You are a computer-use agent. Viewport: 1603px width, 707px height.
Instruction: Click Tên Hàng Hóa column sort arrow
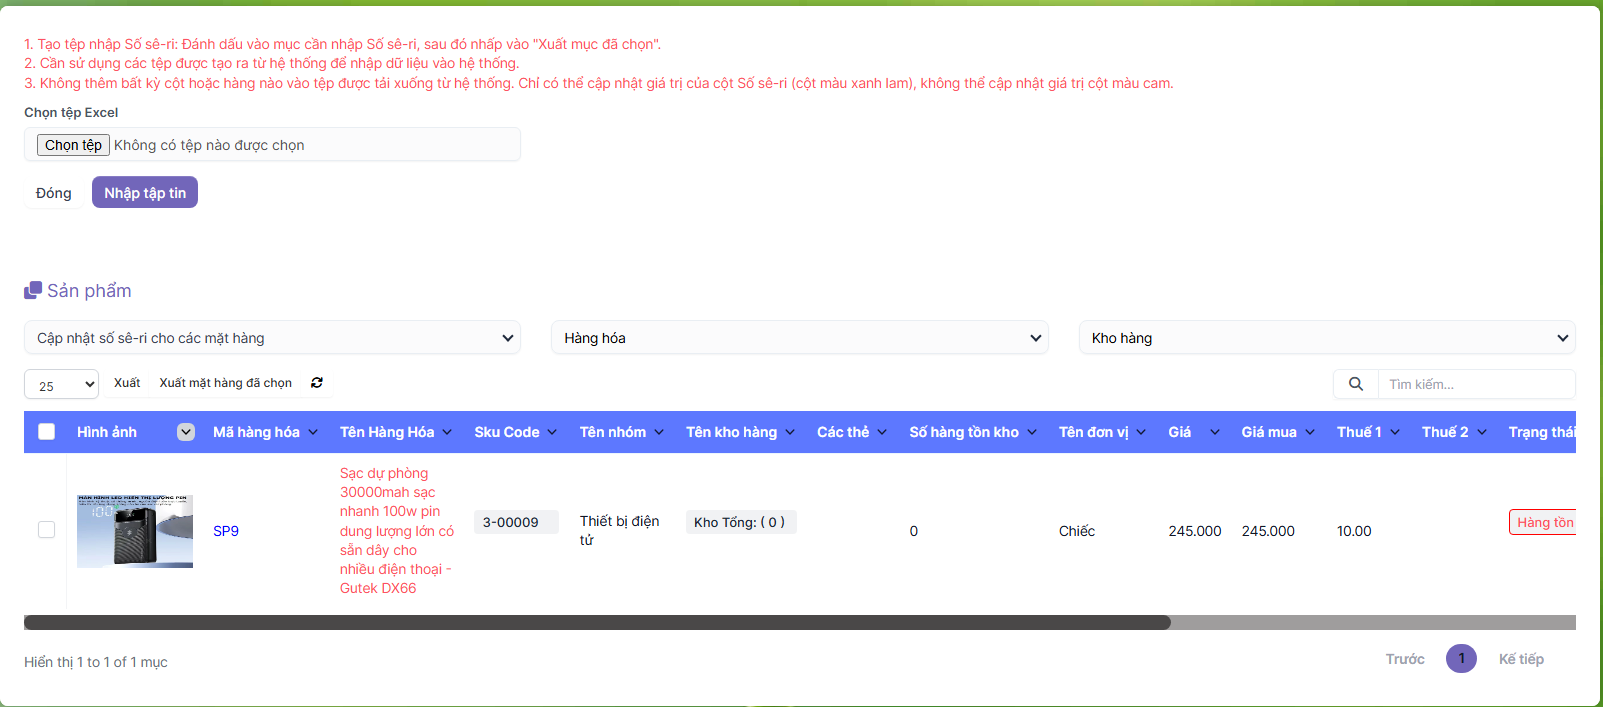(447, 432)
